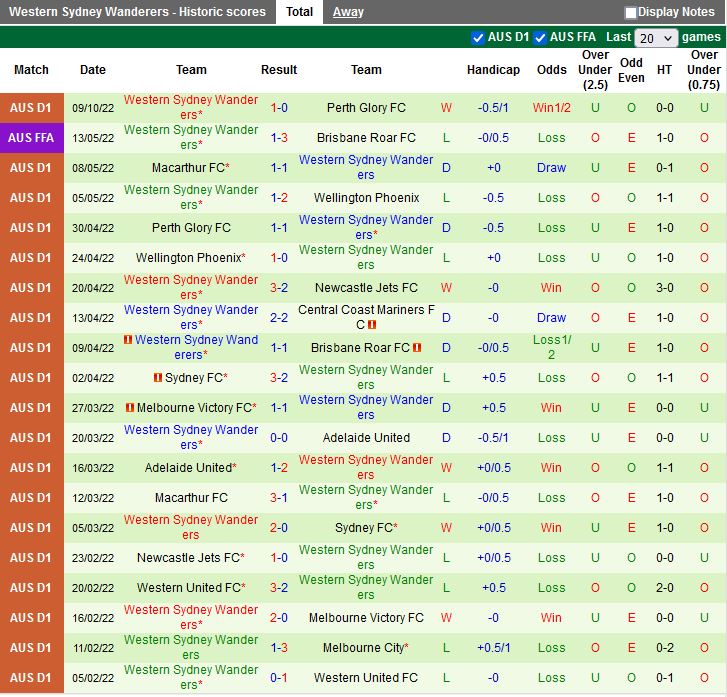This screenshot has height=697, width=727.
Task: Enable the Display Notes checkbox
Action: tap(630, 13)
